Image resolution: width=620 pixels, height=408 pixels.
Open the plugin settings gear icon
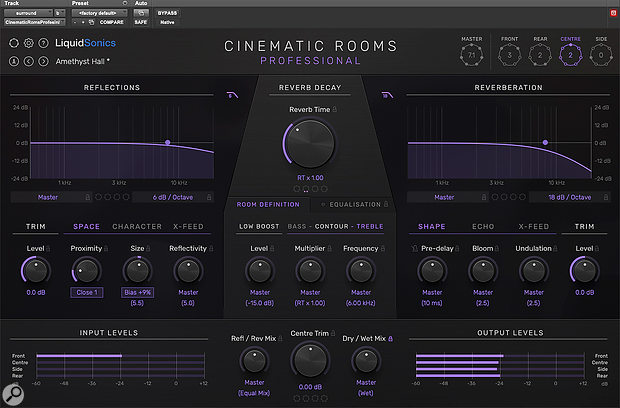coord(28,43)
